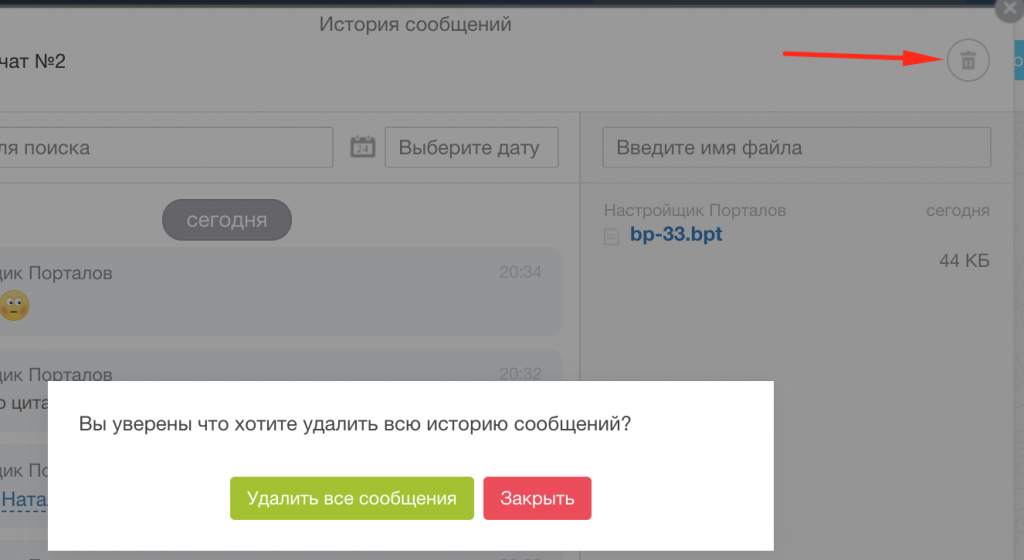This screenshot has width=1024, height=560.
Task: Open the bp-33.bpt file link
Action: pyautogui.click(x=676, y=234)
